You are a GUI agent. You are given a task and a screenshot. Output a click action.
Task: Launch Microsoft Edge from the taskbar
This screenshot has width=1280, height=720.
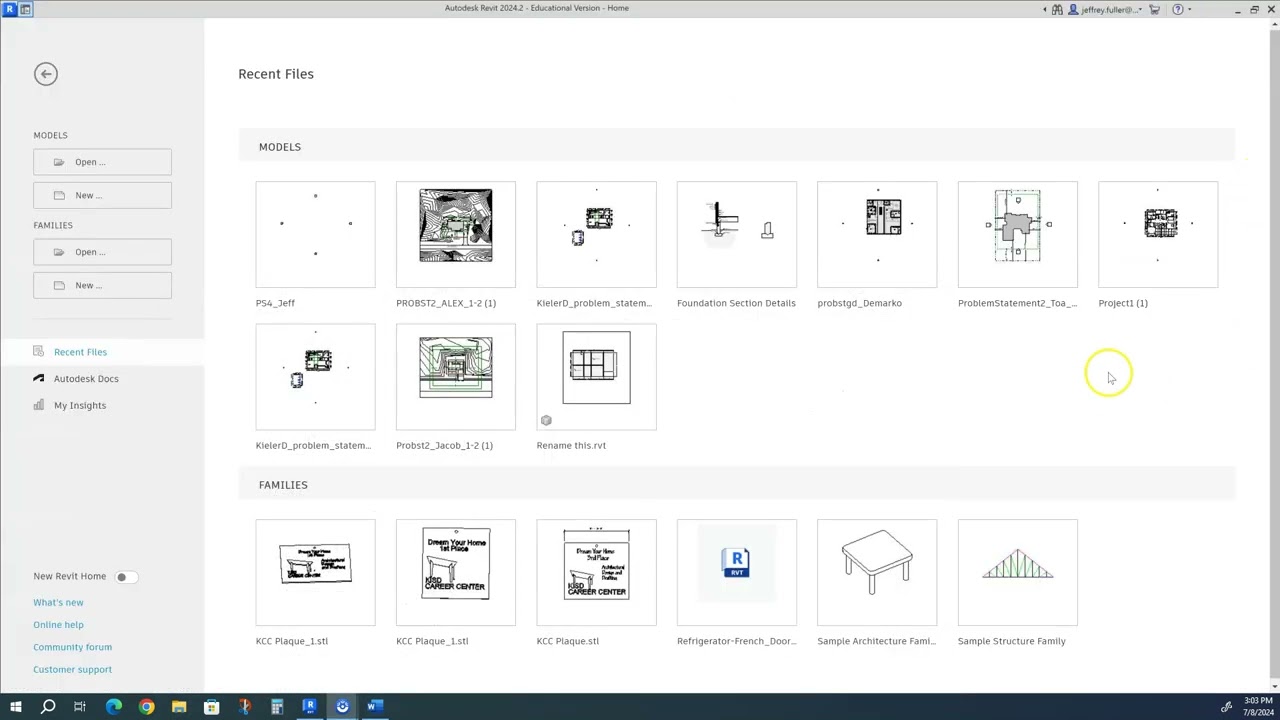coord(113,707)
